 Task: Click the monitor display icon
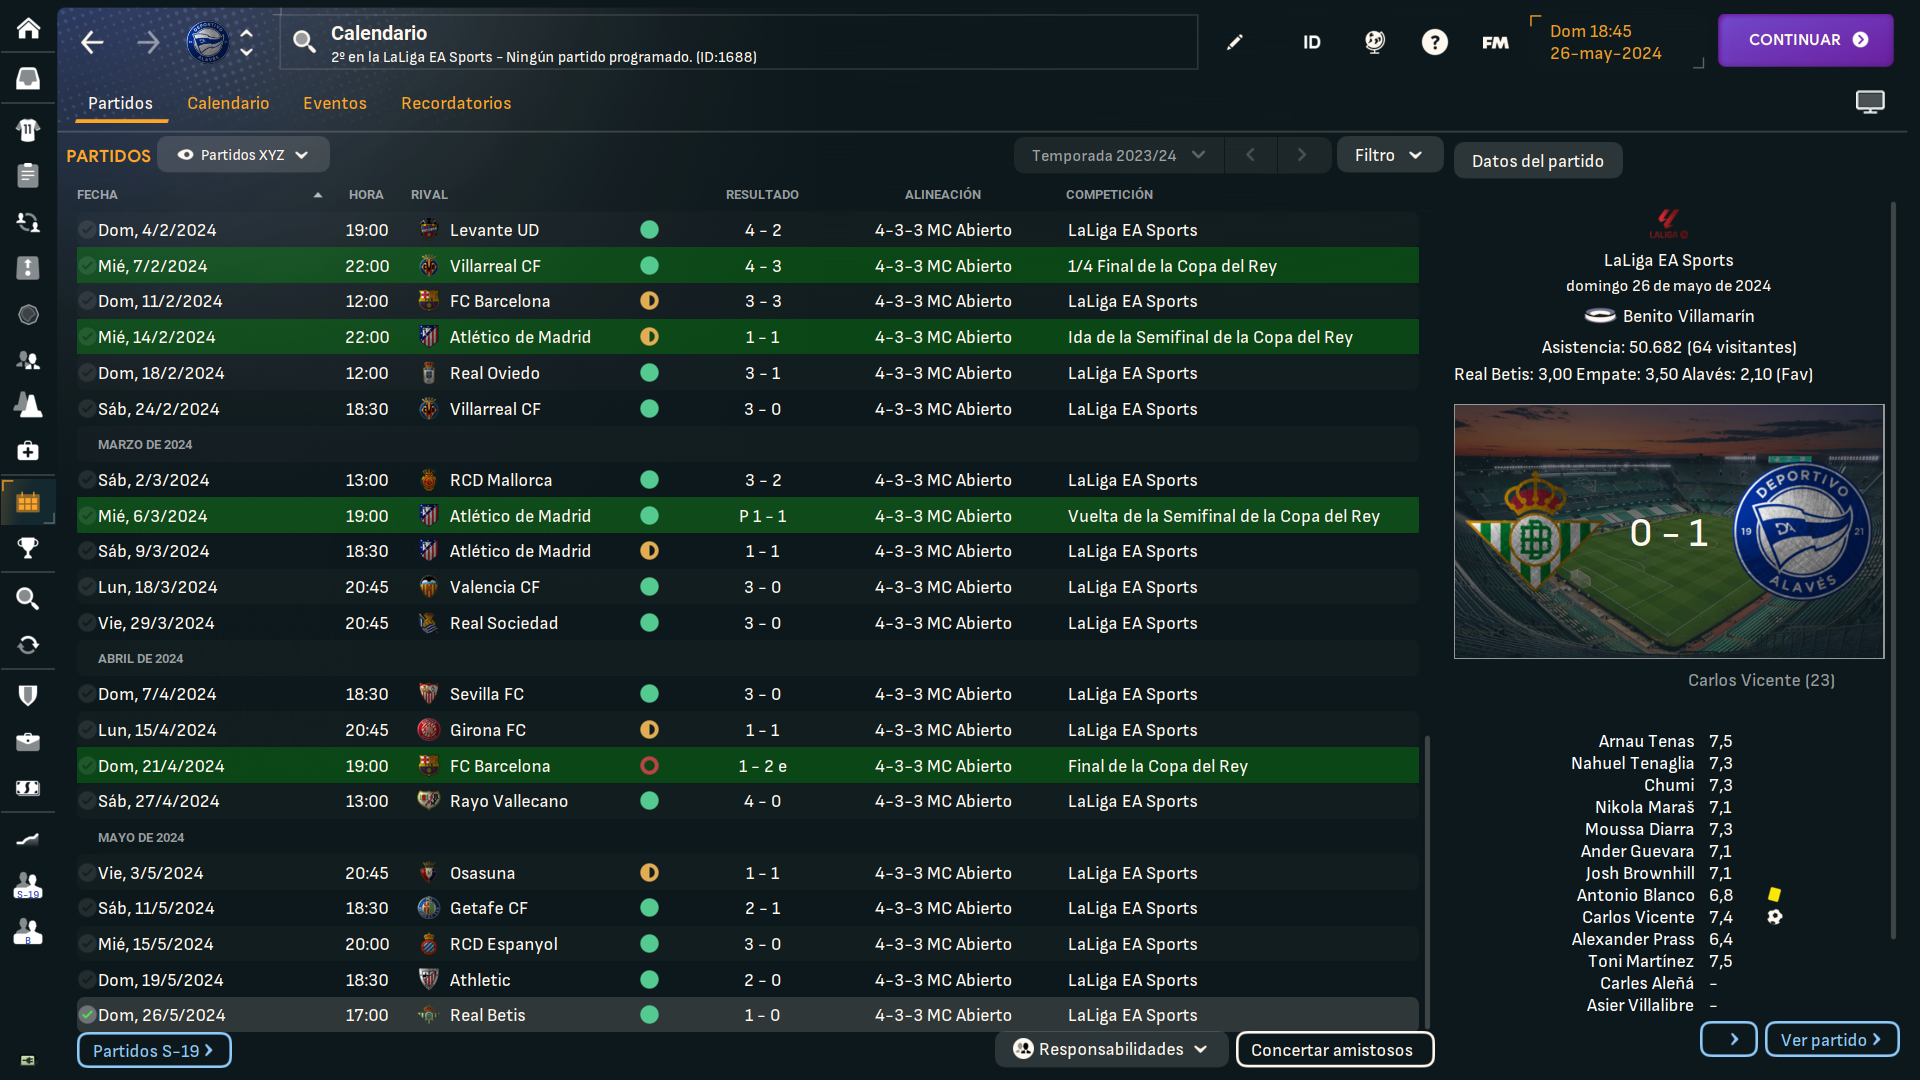[1870, 102]
